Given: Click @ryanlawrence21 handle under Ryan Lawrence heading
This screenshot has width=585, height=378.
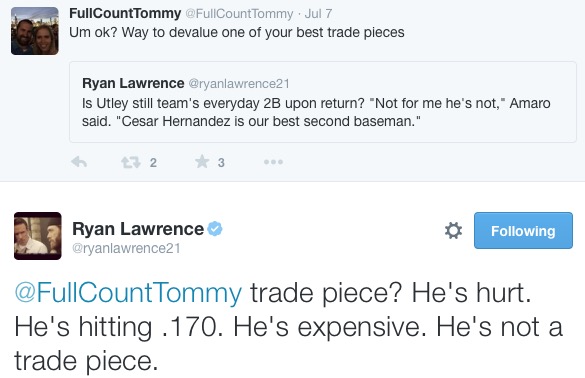Looking at the screenshot, I should (x=126, y=249).
